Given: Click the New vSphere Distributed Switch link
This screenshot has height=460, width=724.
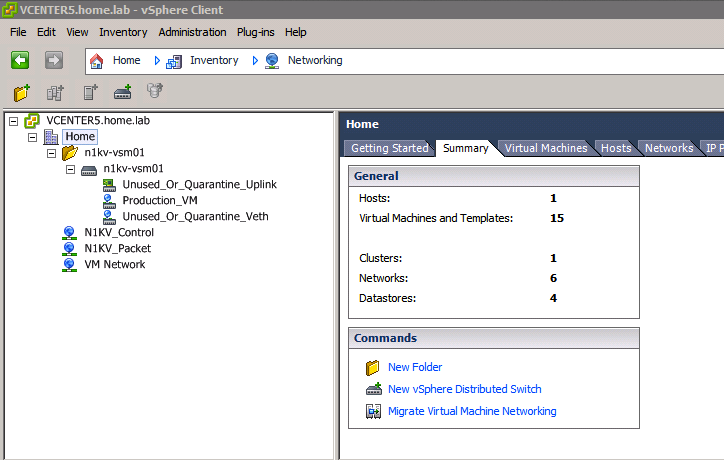Looking at the screenshot, I should click(x=464, y=389).
